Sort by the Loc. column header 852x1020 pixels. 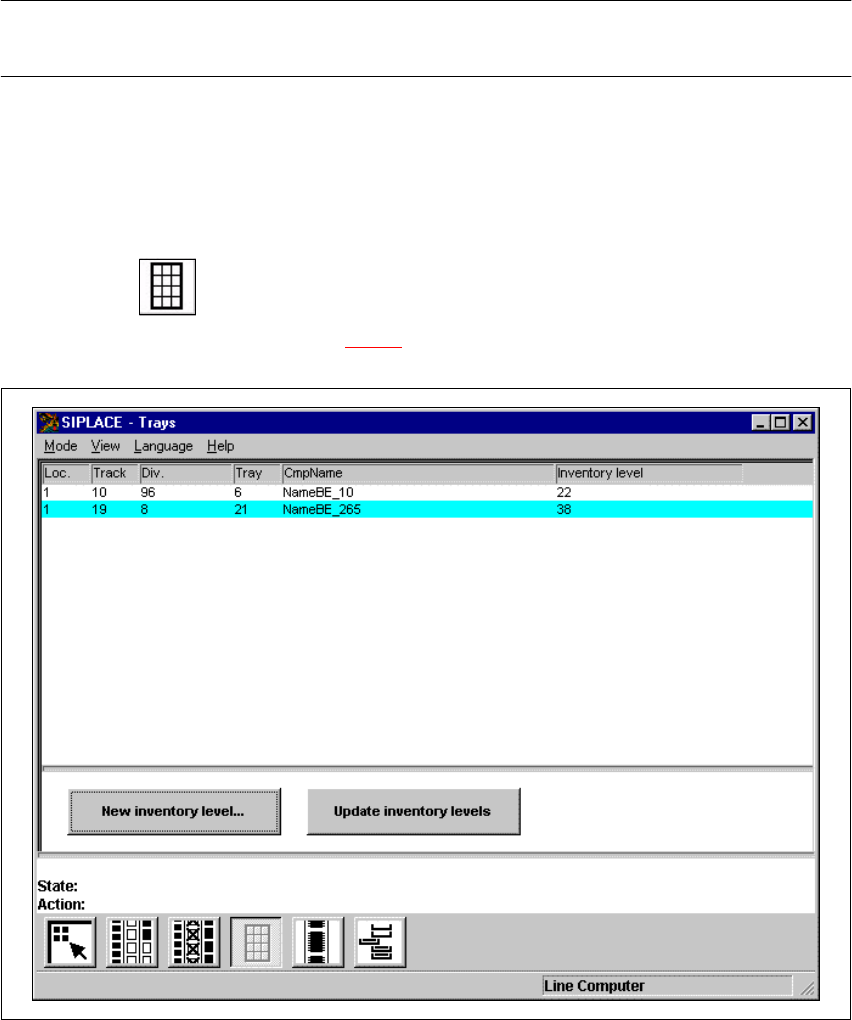click(x=66, y=473)
